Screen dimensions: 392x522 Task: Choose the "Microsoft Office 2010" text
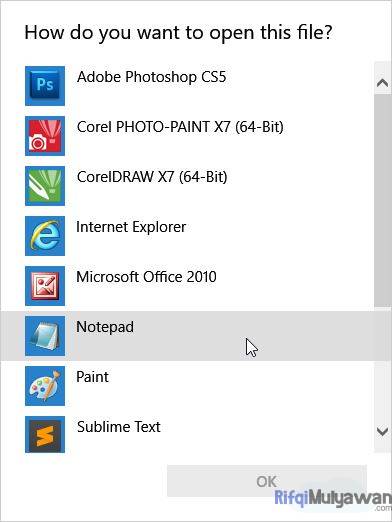pyautogui.click(x=146, y=277)
